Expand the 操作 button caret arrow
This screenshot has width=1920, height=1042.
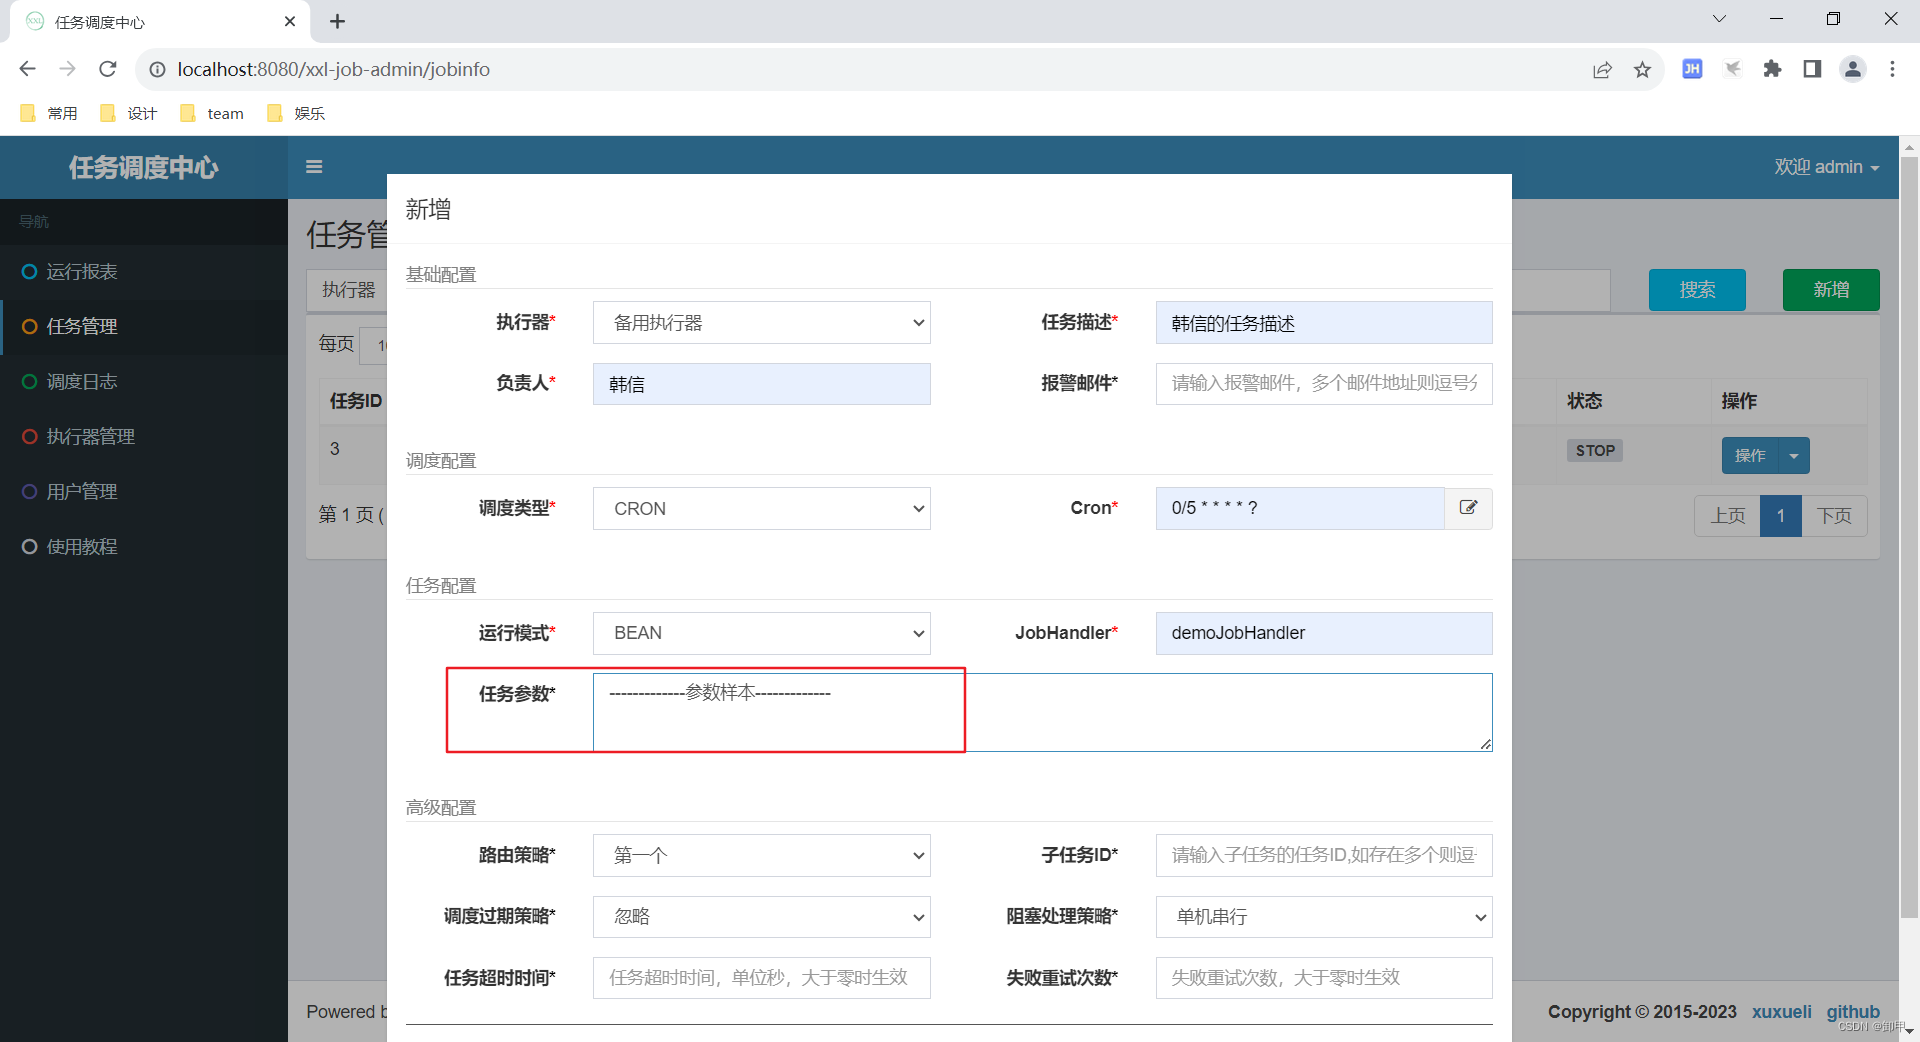1794,456
